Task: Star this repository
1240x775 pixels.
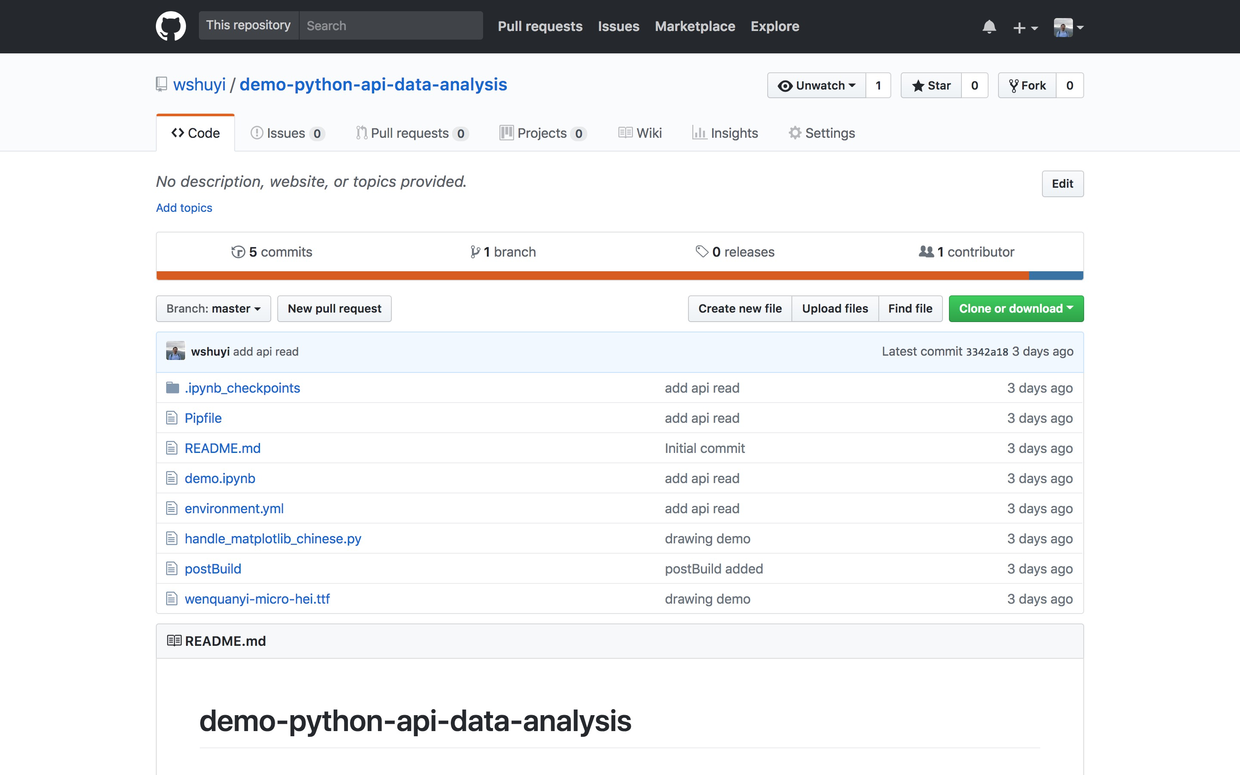Action: 931,86
